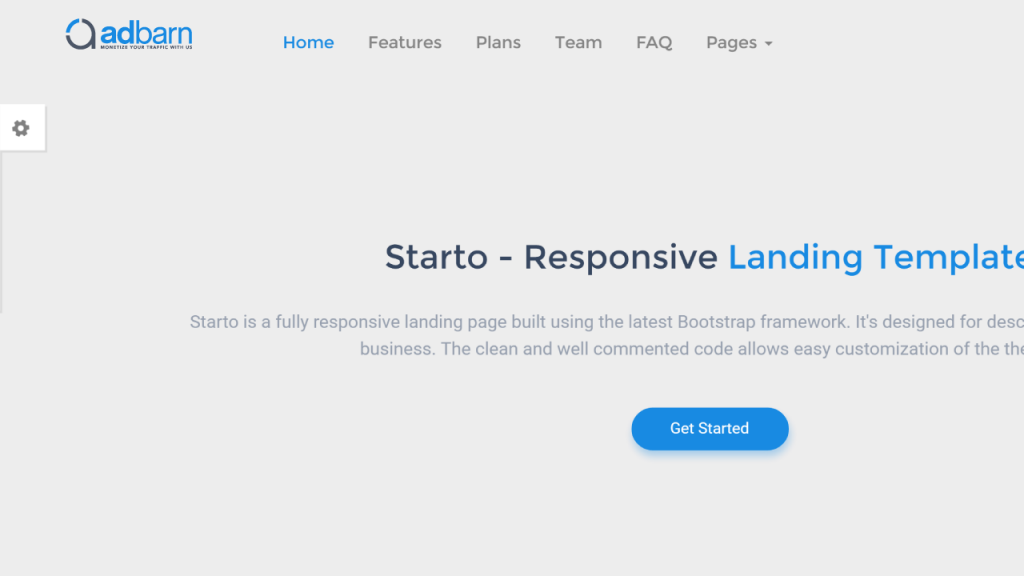Screen dimensions: 1024x576
Task: Click the 'Starto - Responsive' heading text
Action: point(551,257)
